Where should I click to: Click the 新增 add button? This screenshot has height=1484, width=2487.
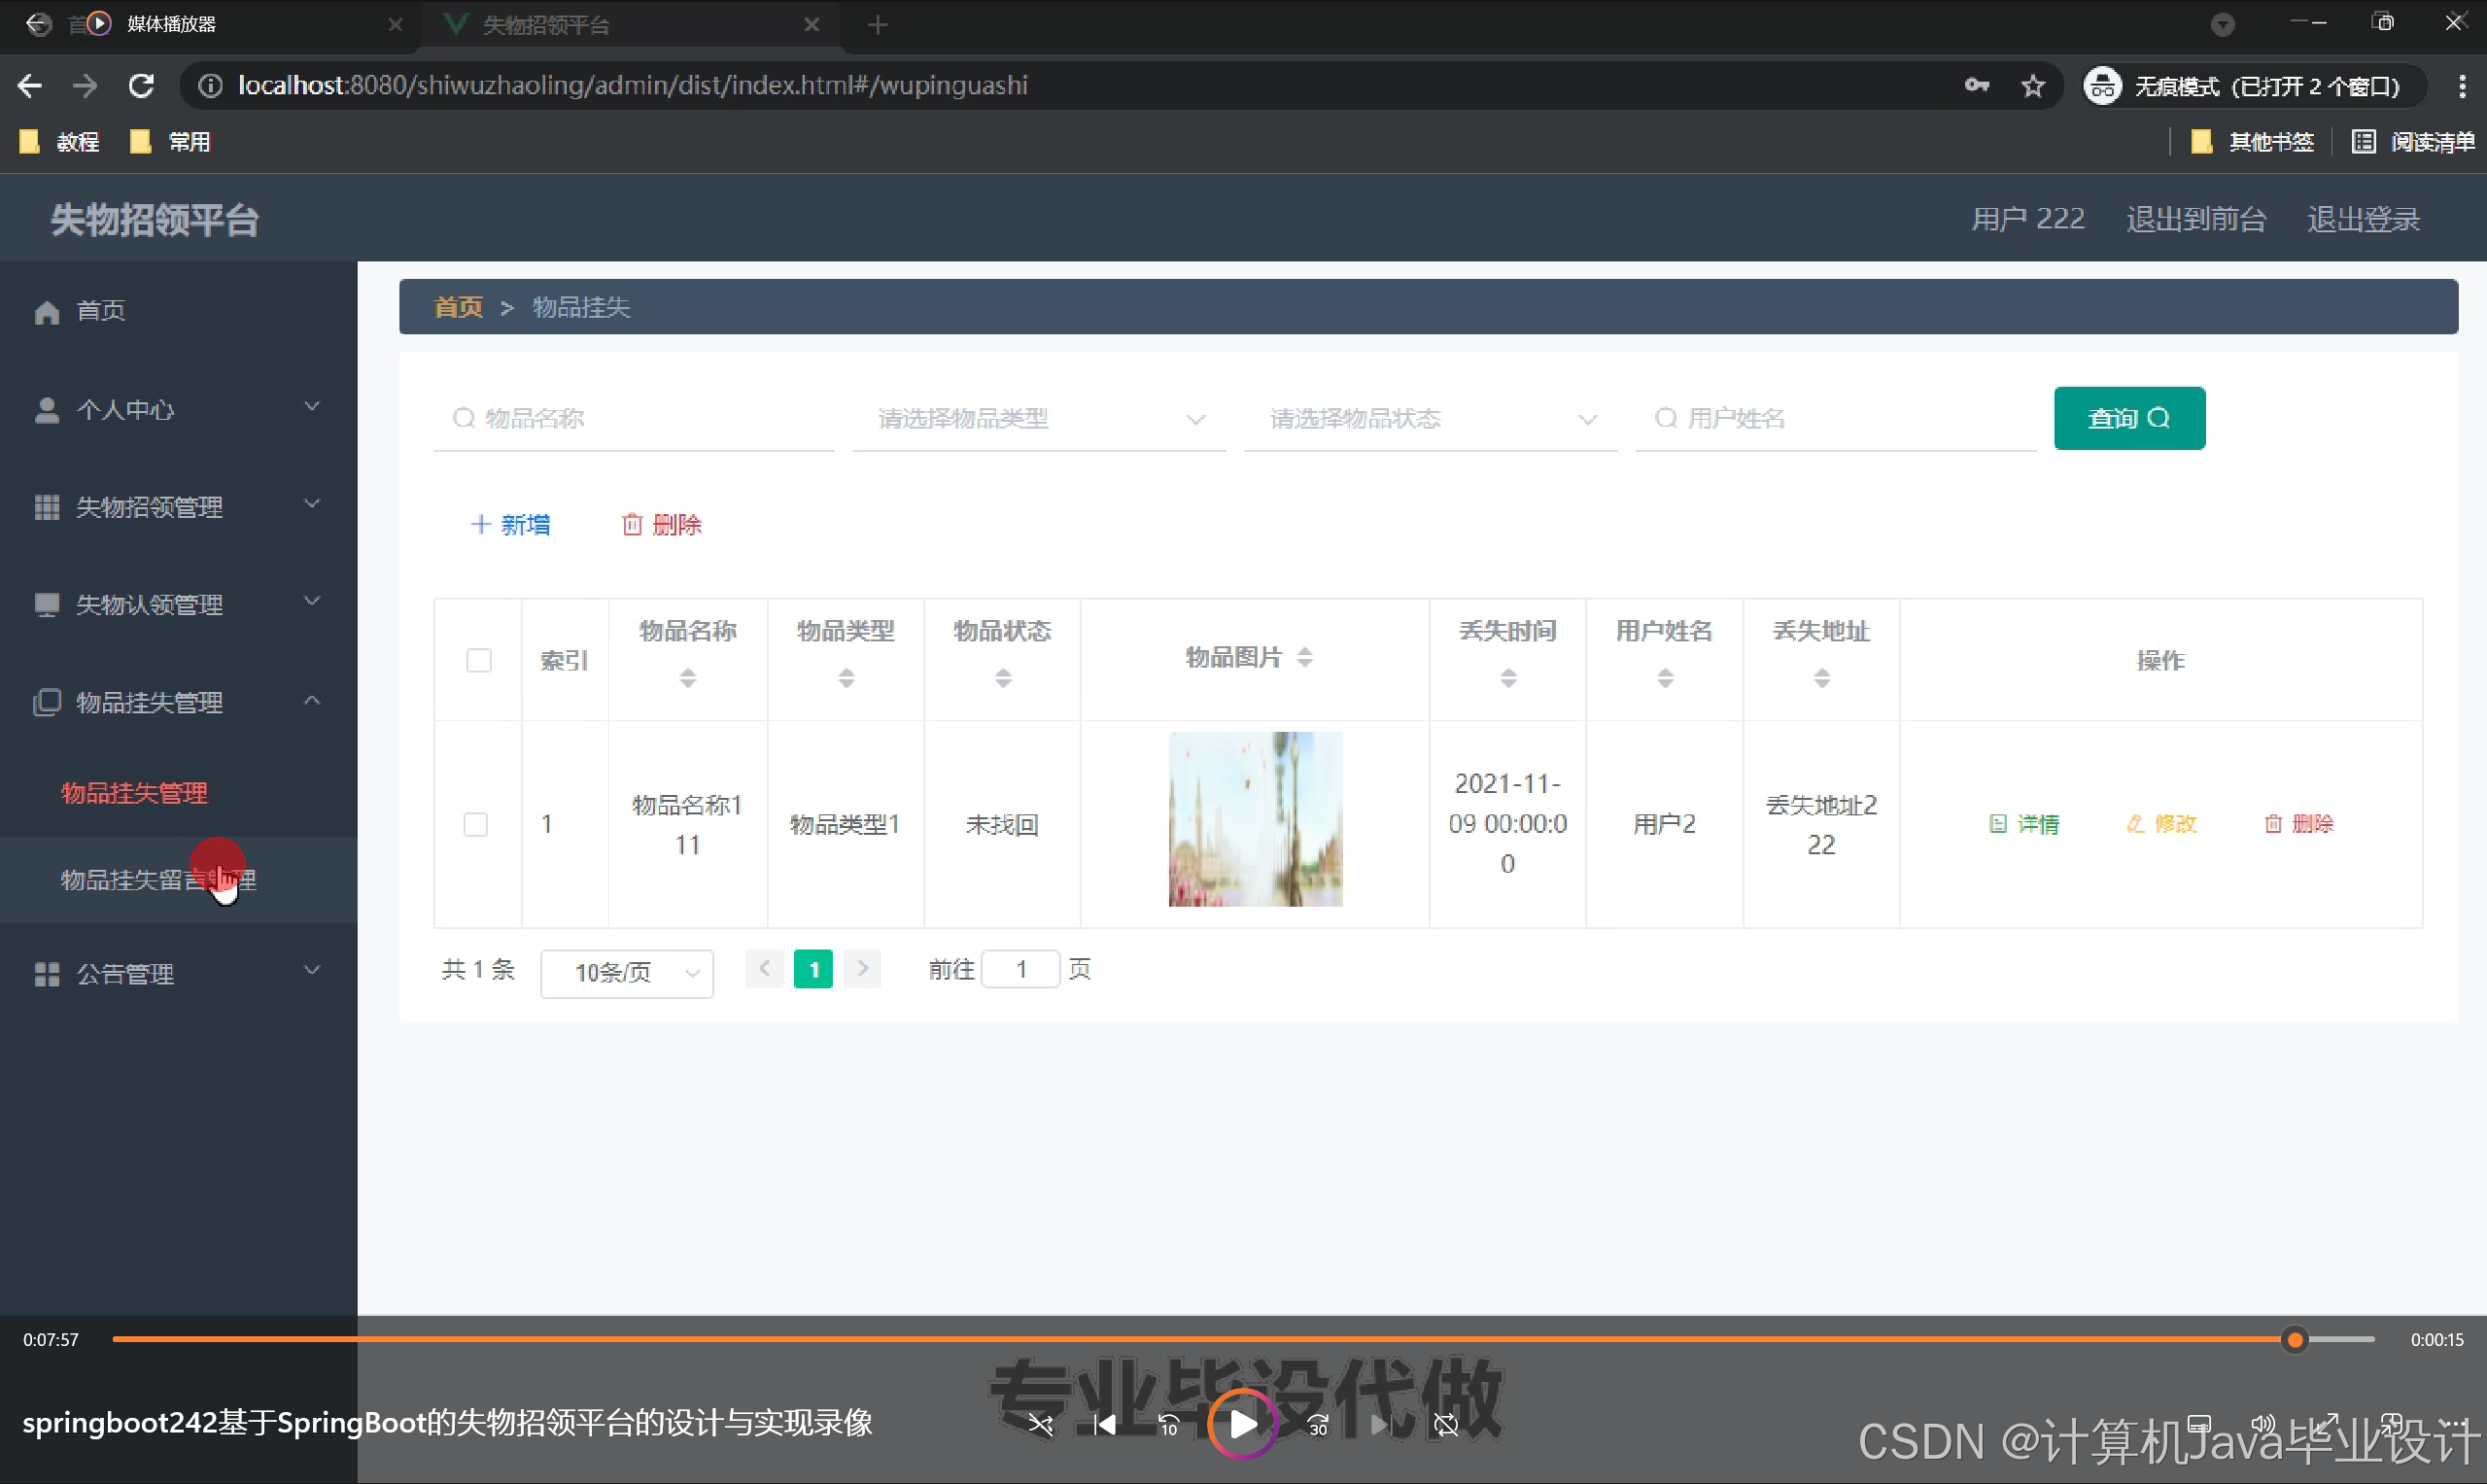click(510, 525)
